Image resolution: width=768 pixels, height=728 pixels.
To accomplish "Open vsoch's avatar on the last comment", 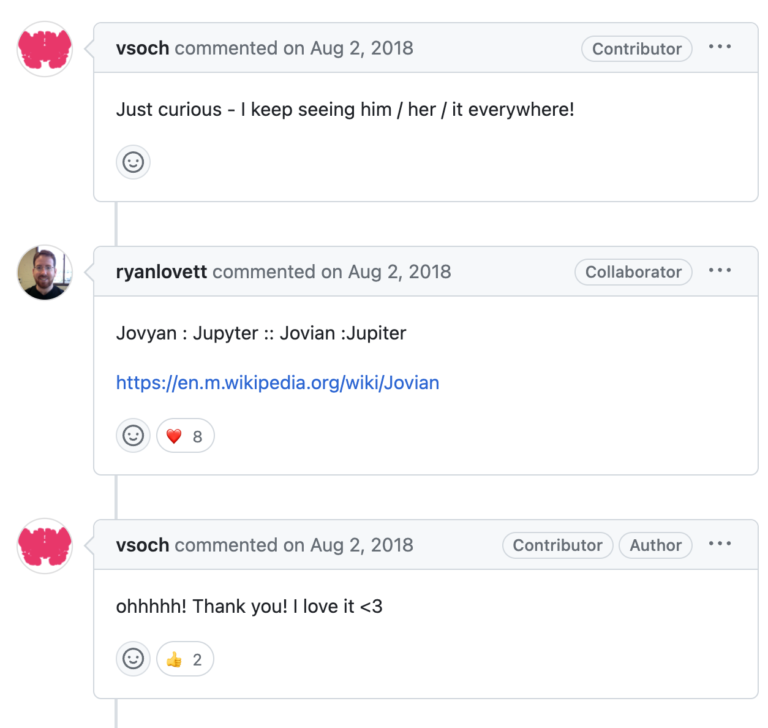I will [x=45, y=545].
